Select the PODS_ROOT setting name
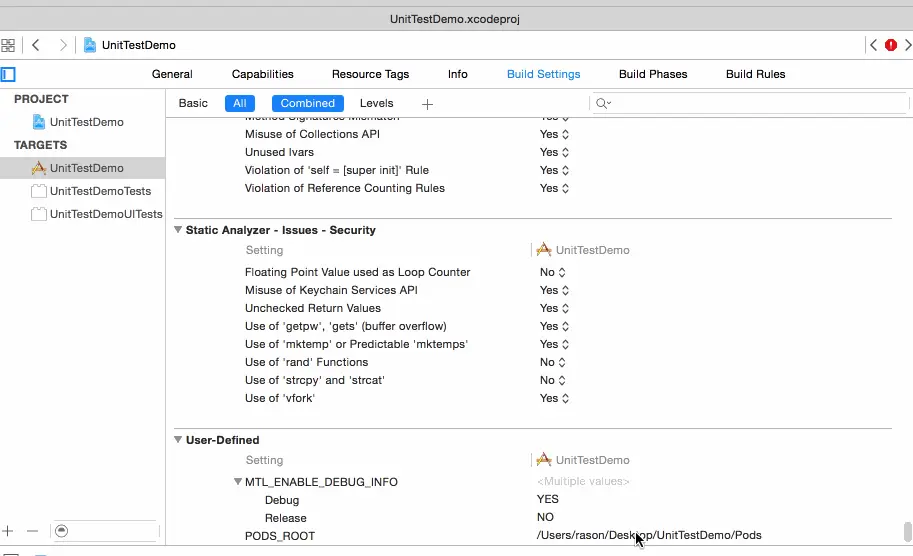The image size is (913, 556). (x=279, y=536)
